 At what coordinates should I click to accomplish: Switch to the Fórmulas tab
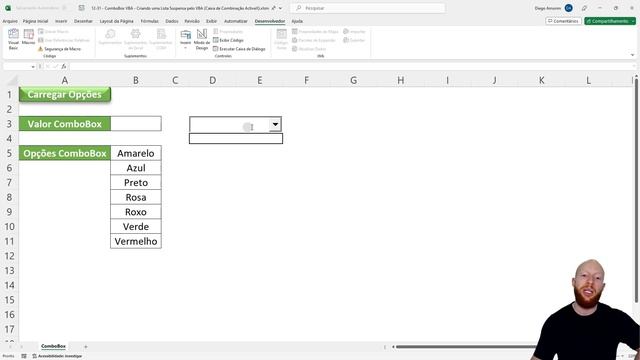149,21
